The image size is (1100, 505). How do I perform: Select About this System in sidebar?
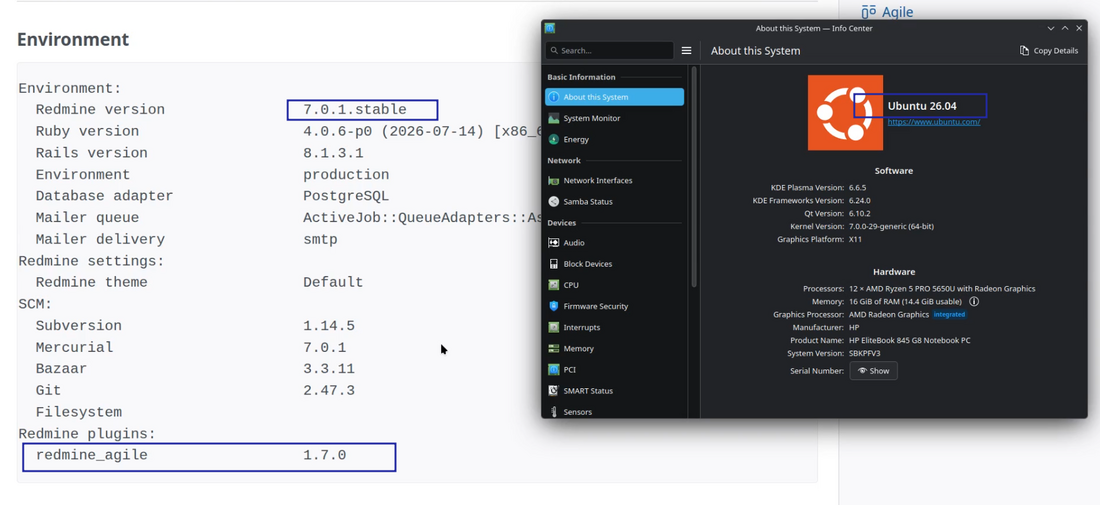[615, 97]
